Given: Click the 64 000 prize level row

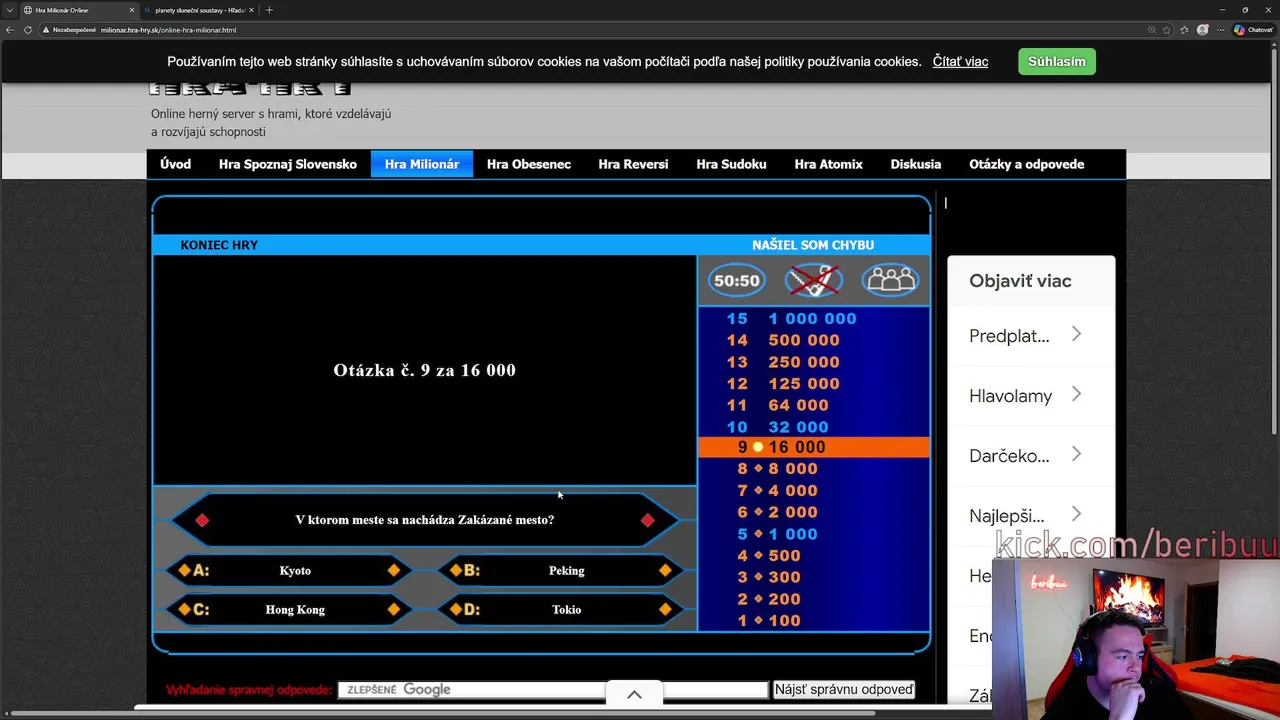Looking at the screenshot, I should pyautogui.click(x=813, y=405).
